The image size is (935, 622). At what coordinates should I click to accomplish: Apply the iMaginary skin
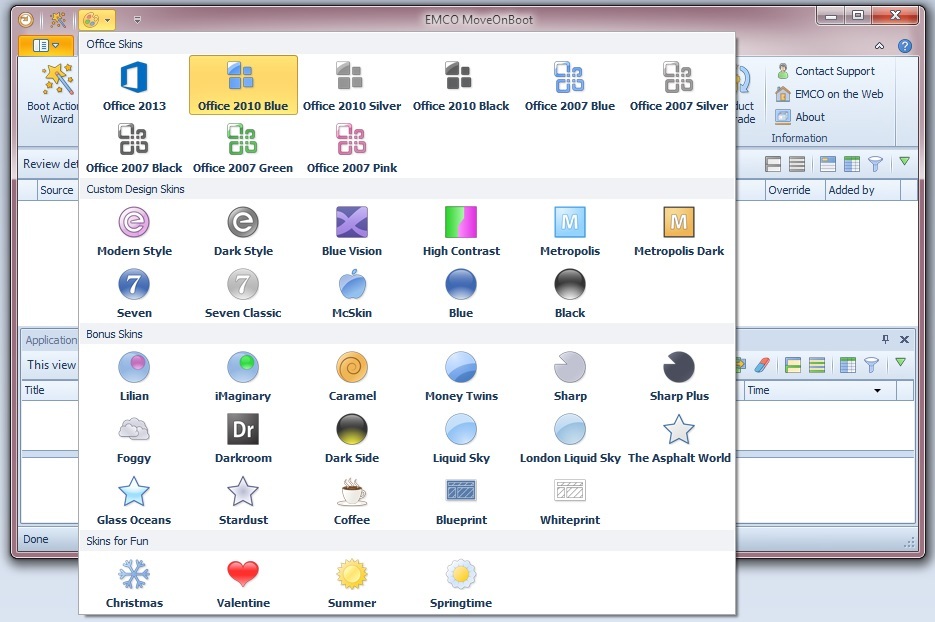[x=243, y=376]
